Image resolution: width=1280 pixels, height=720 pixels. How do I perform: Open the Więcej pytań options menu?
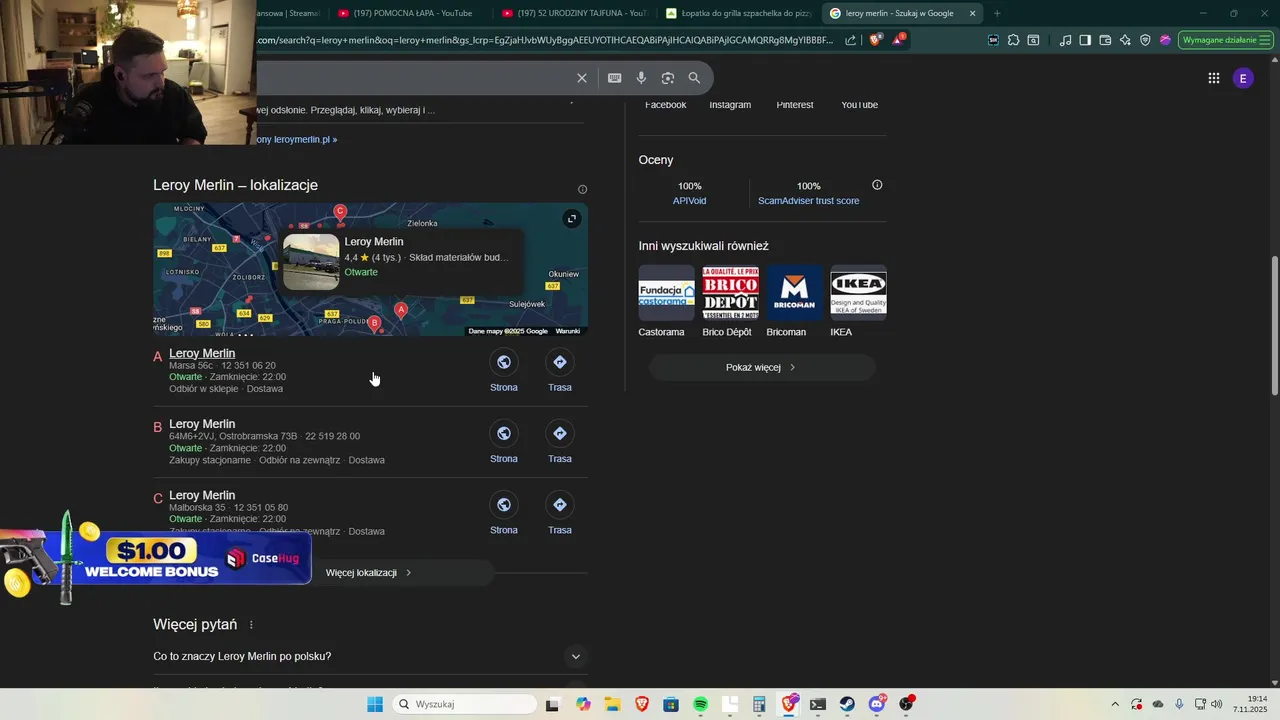[x=251, y=625]
